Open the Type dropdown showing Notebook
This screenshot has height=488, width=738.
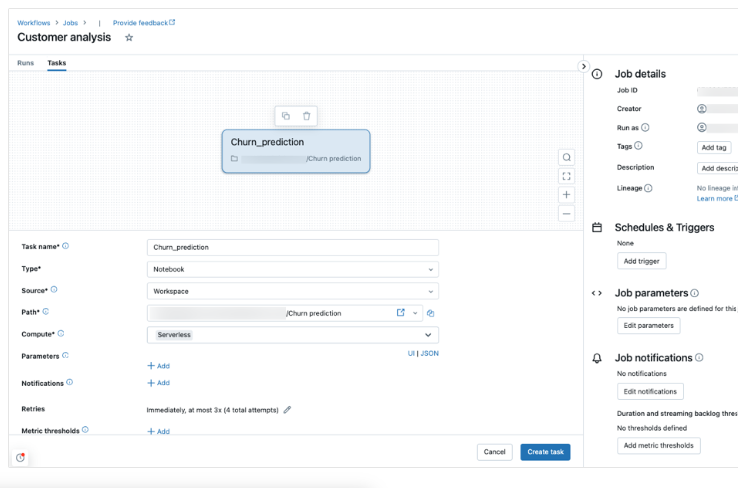[292, 269]
